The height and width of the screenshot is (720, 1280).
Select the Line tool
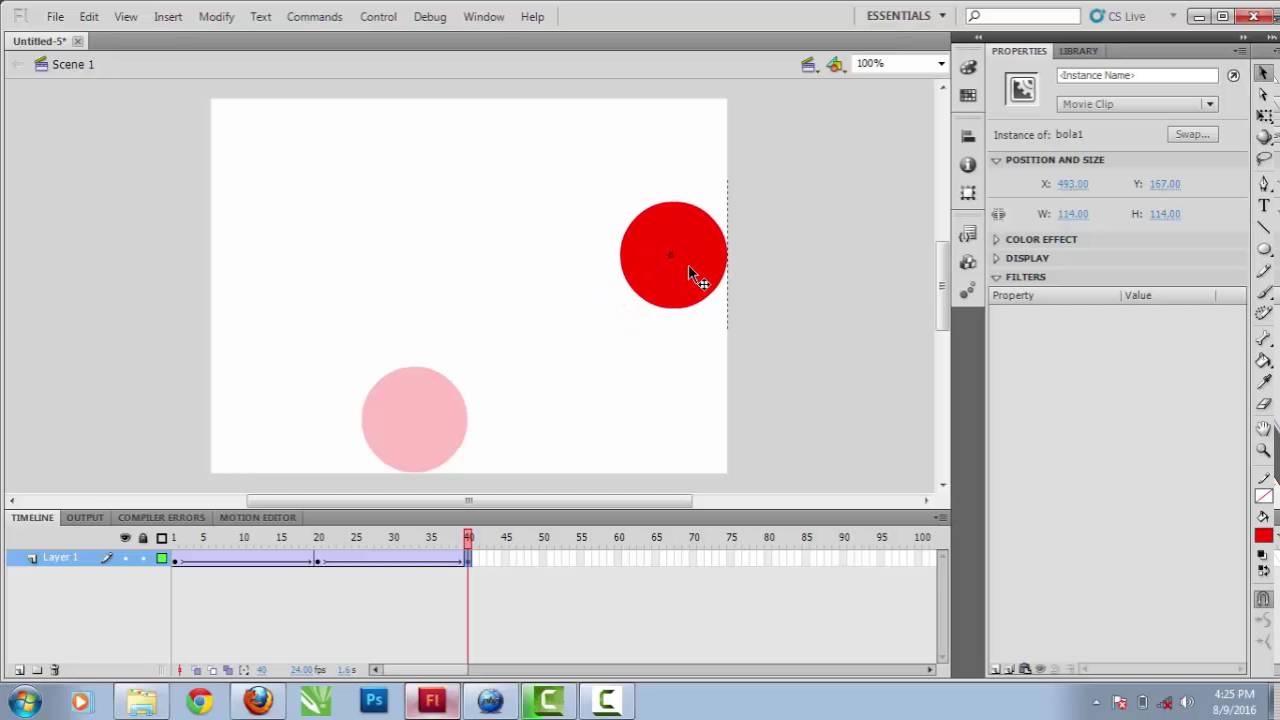(x=1264, y=227)
